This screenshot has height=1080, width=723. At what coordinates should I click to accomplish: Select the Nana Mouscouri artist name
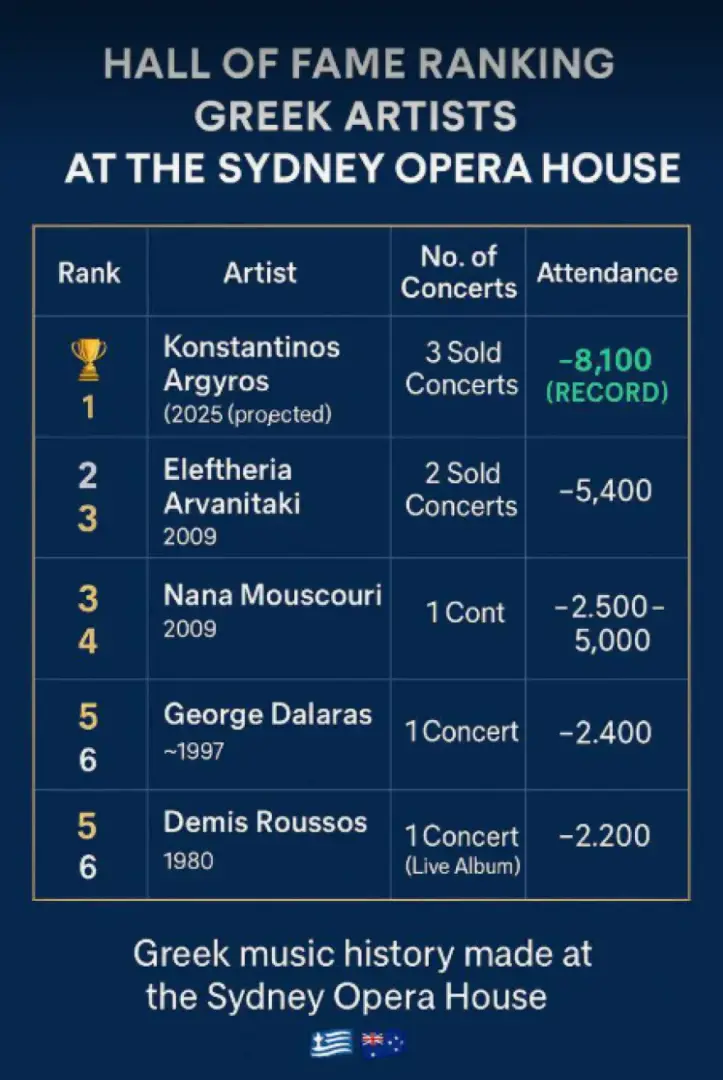272,595
